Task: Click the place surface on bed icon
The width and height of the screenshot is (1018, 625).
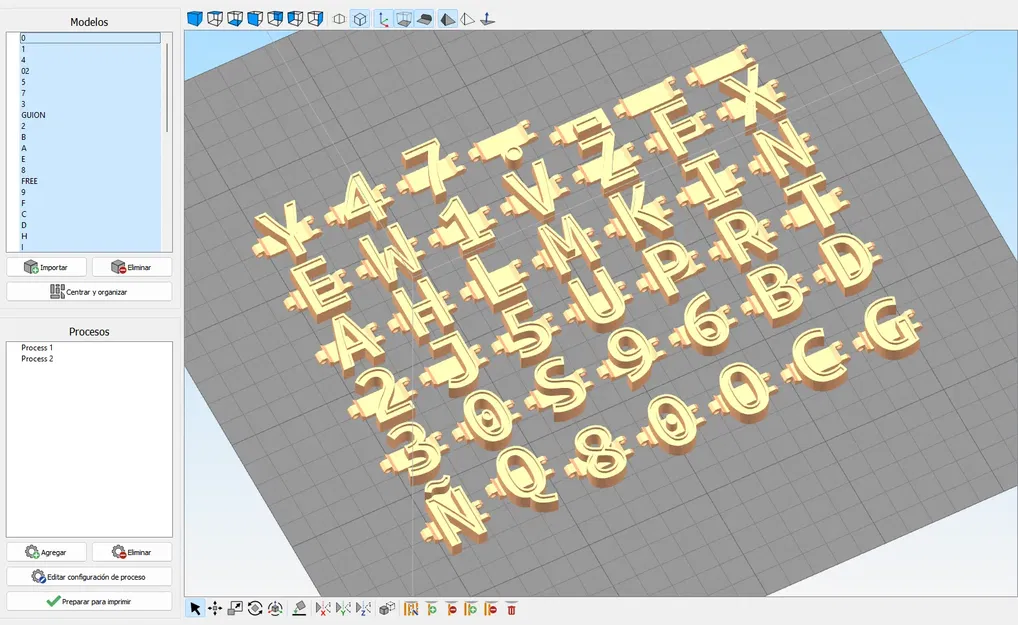Action: [299, 609]
